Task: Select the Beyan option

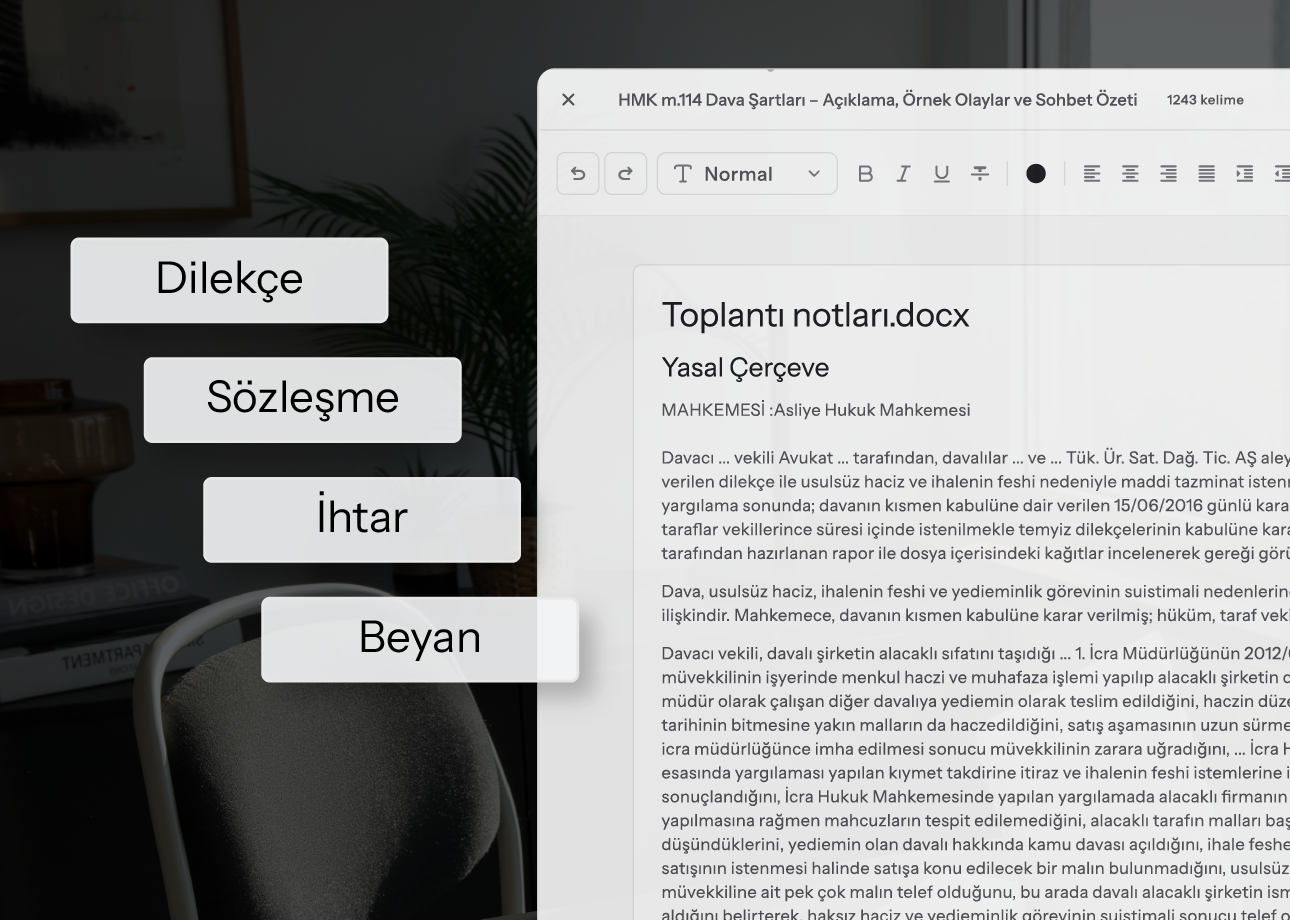Action: 419,639
